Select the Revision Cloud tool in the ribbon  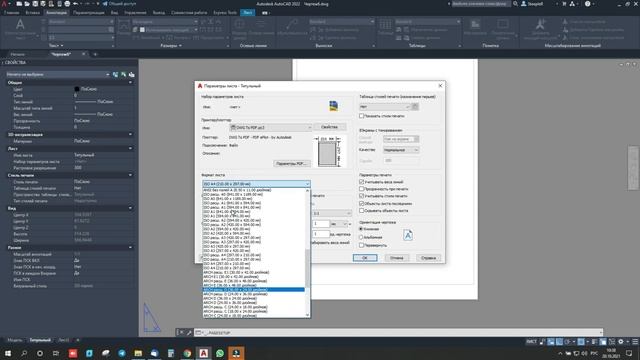502,29
